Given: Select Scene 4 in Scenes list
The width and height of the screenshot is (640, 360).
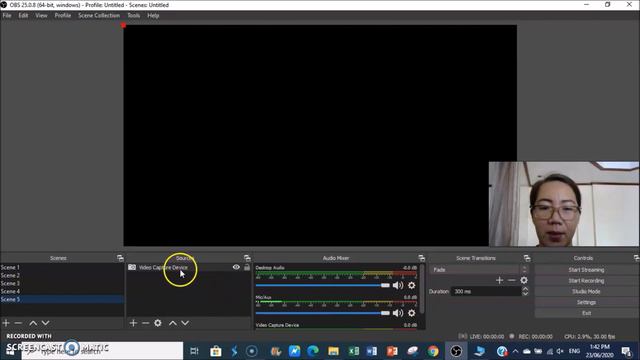Looking at the screenshot, I should click(62, 291).
